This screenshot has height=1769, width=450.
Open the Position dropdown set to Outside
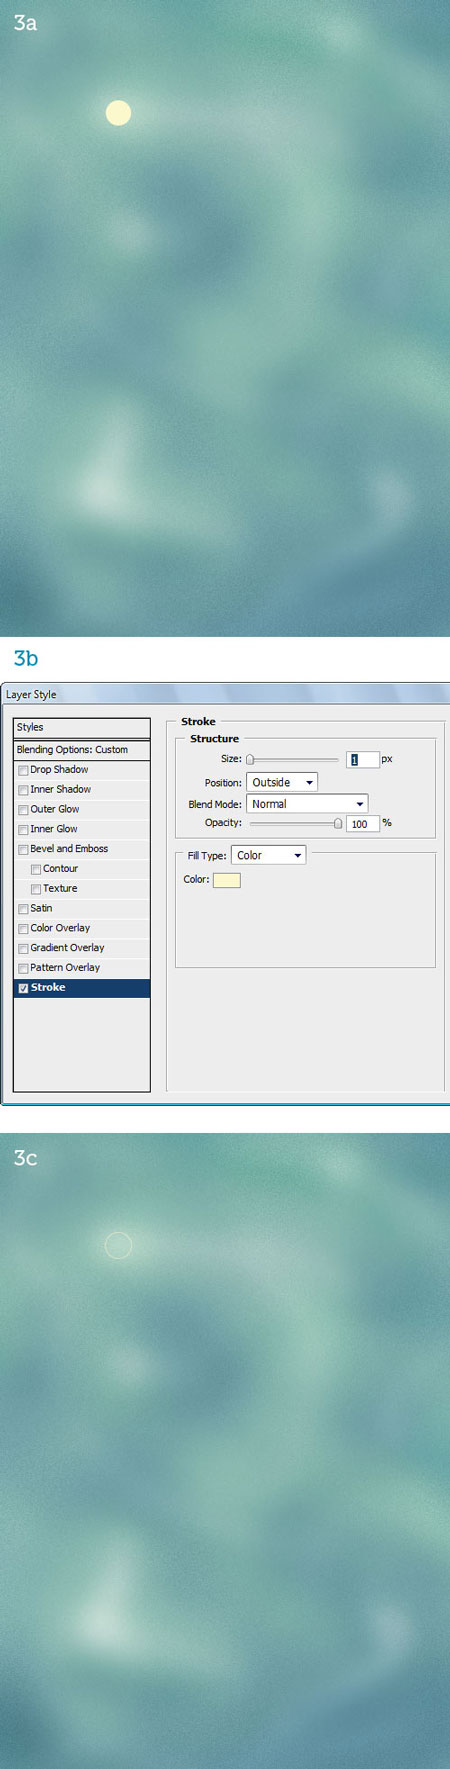tap(282, 783)
